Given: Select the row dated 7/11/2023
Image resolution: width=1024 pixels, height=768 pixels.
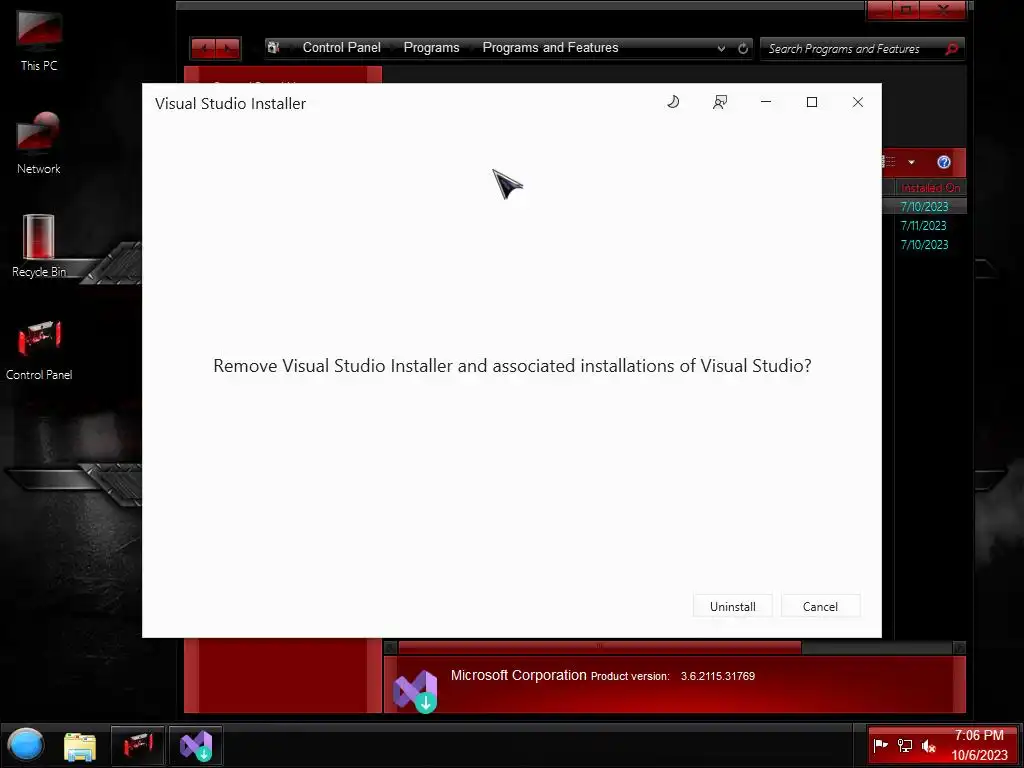Looking at the screenshot, I should (923, 225).
